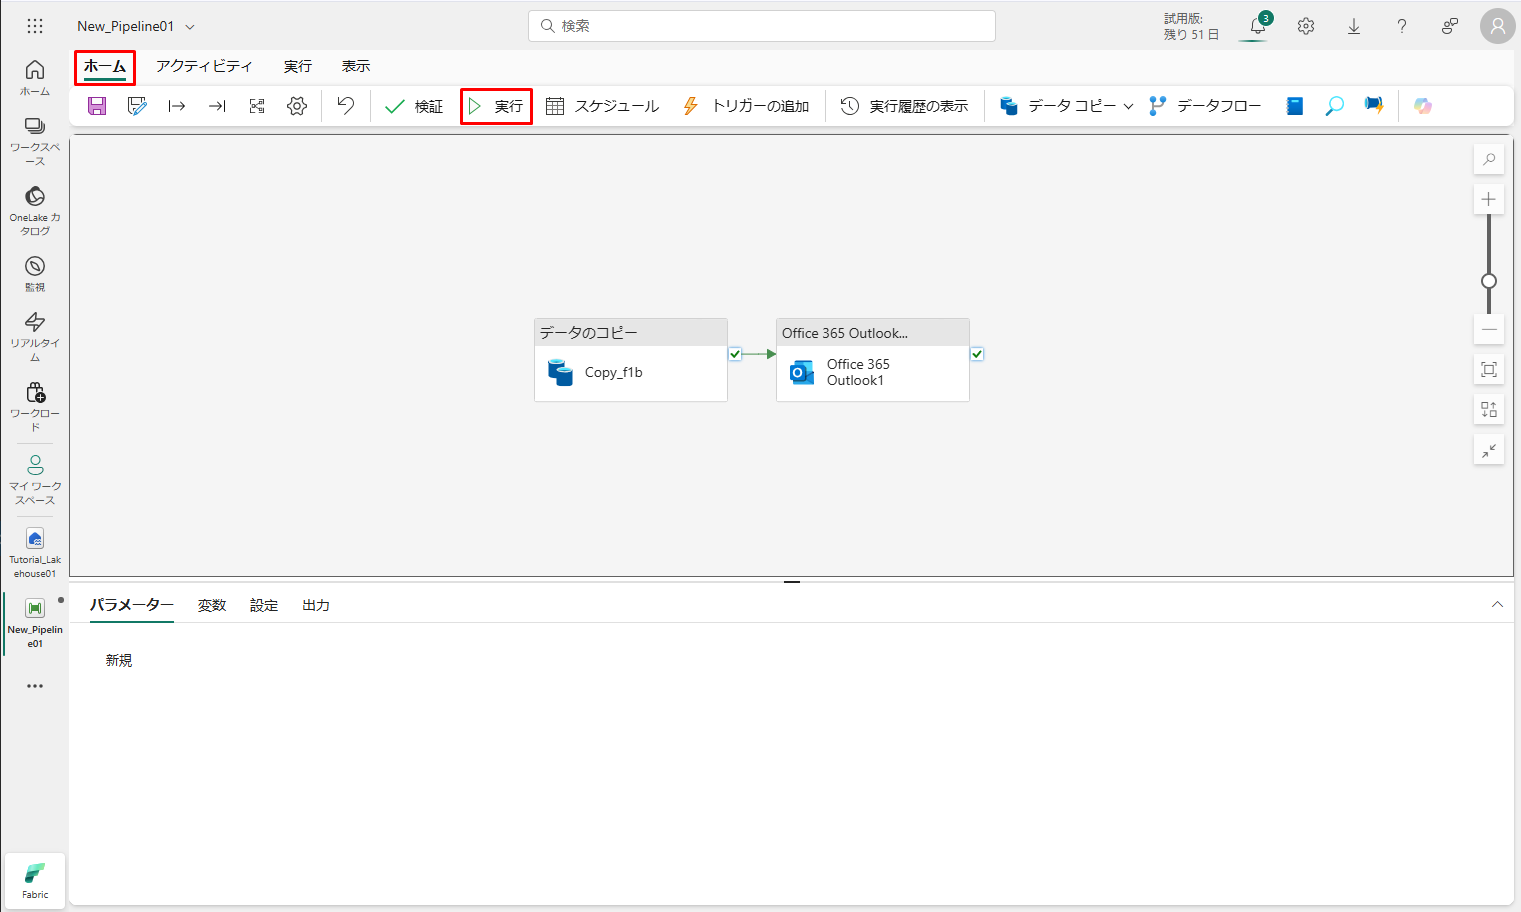Click the success checkmark beside Copy_f1b

(x=735, y=354)
